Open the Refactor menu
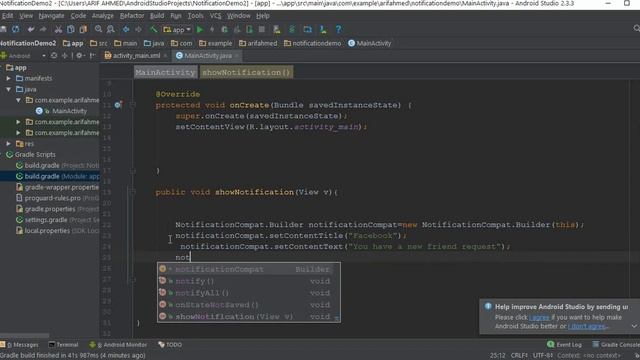 tap(132, 16)
